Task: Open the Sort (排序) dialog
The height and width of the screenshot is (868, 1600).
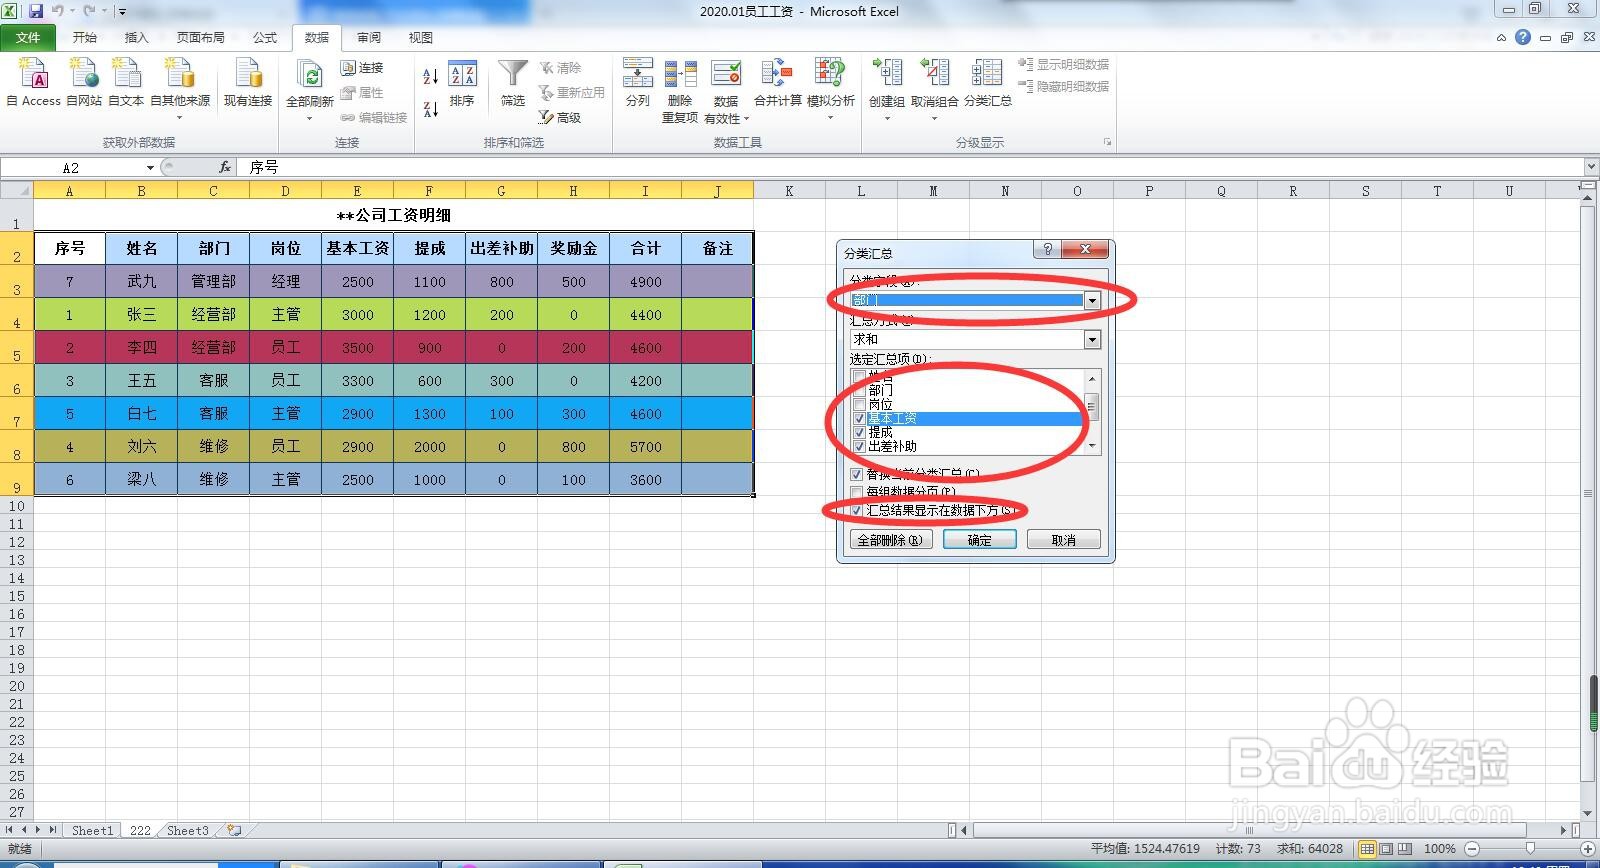Action: click(462, 84)
